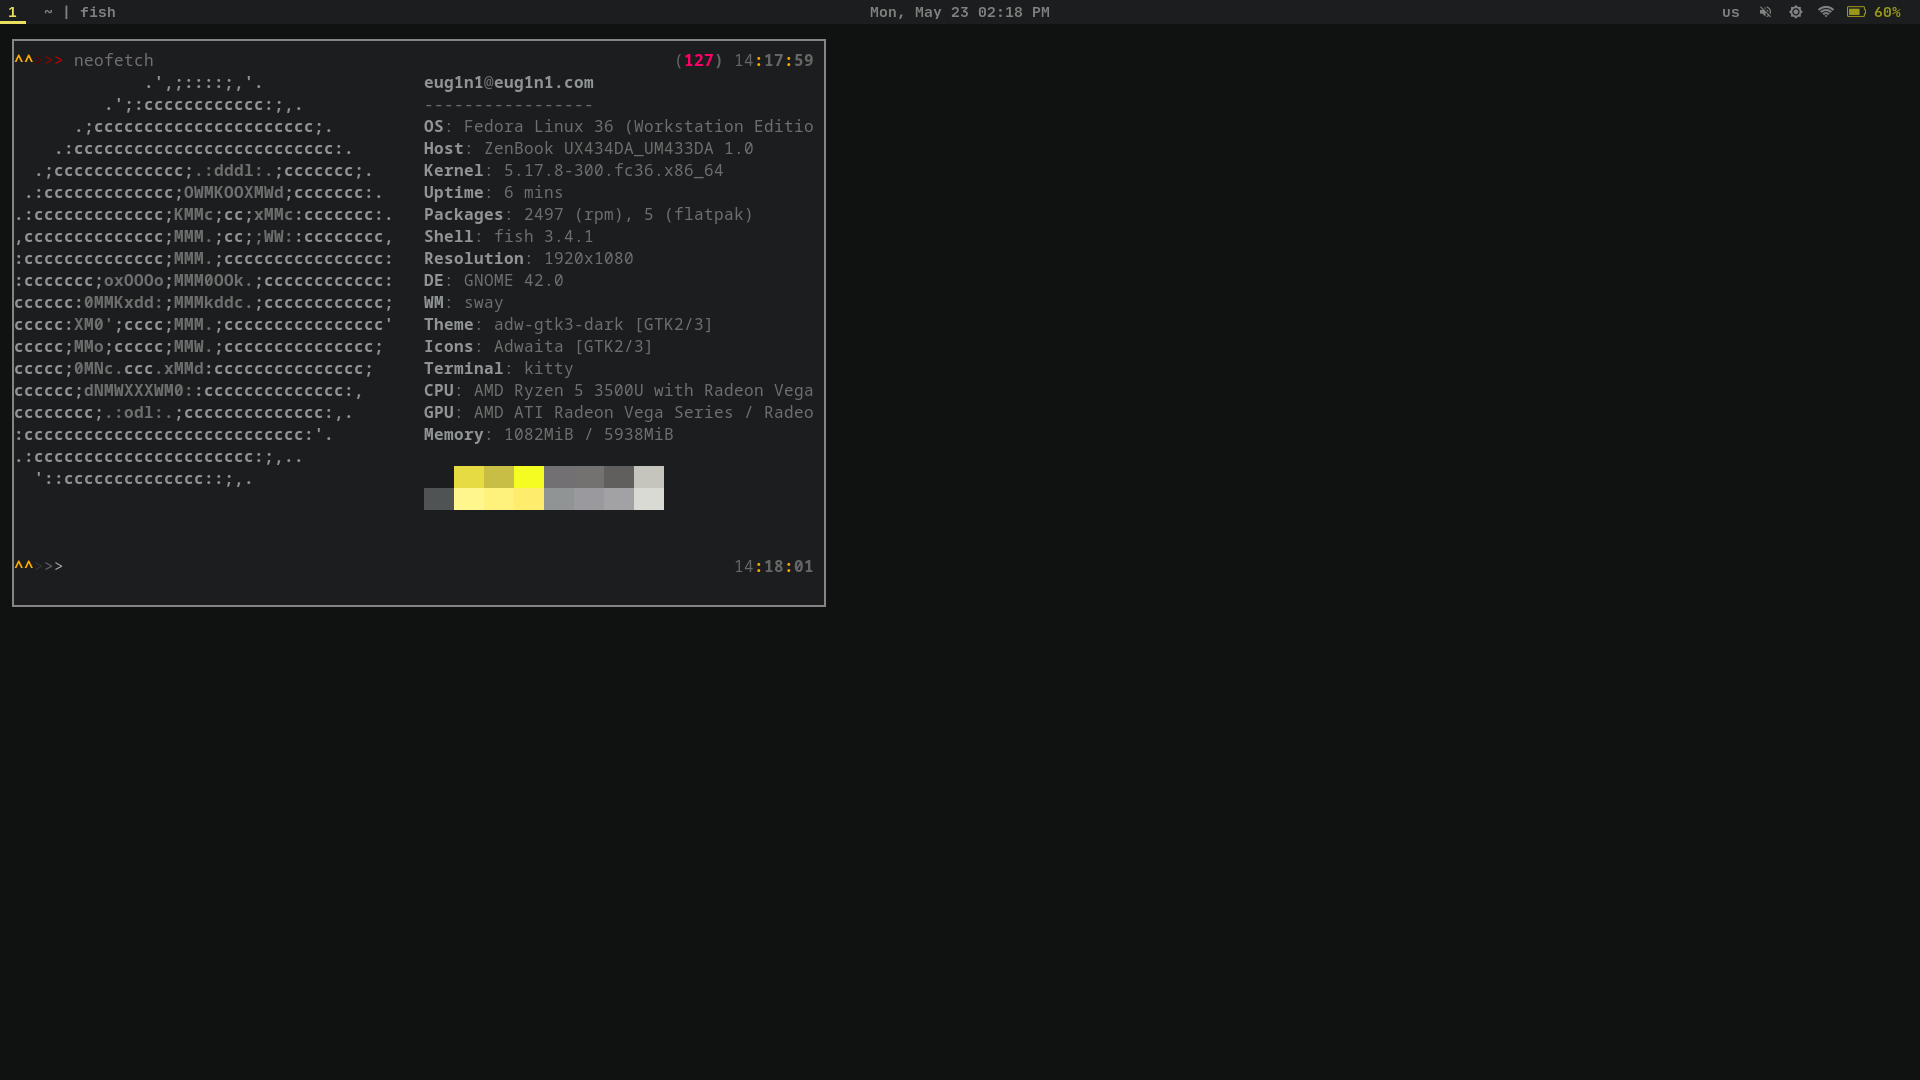Screen dimensions: 1920x1080
Task: Click the Resolution: 1920x1080 line
Action: click(x=529, y=258)
